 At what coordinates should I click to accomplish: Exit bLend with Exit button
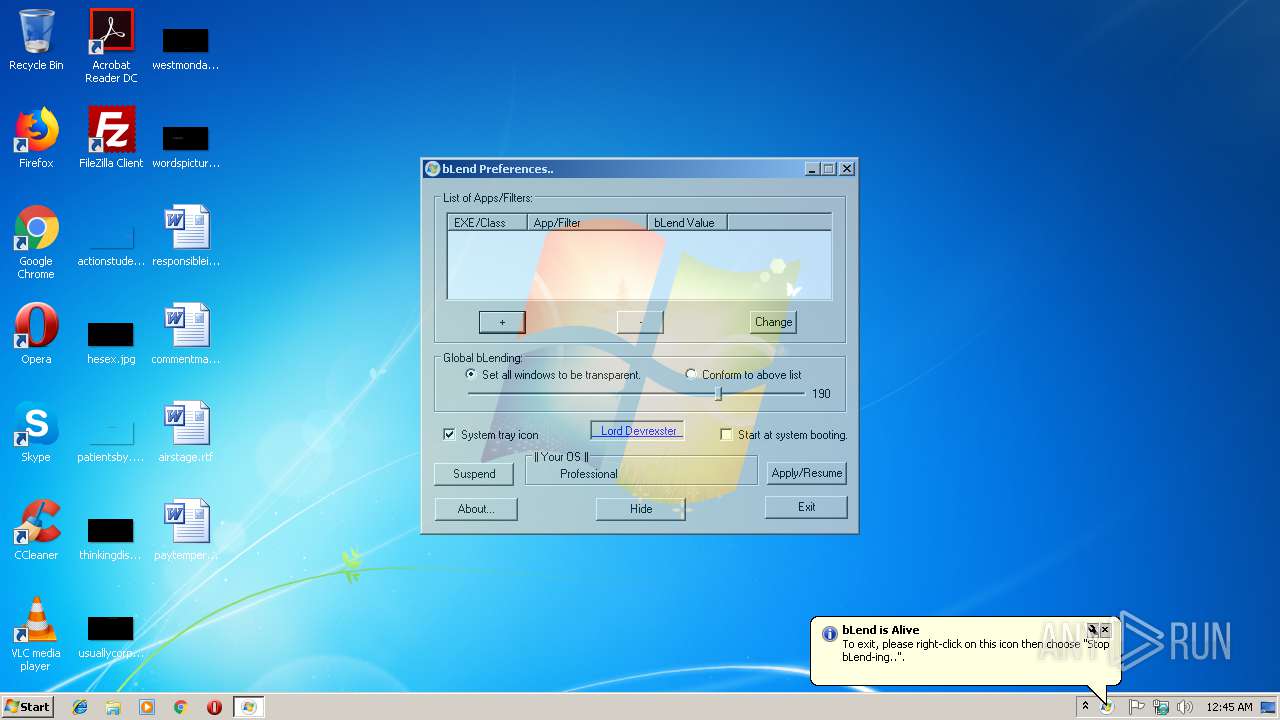[x=806, y=507]
